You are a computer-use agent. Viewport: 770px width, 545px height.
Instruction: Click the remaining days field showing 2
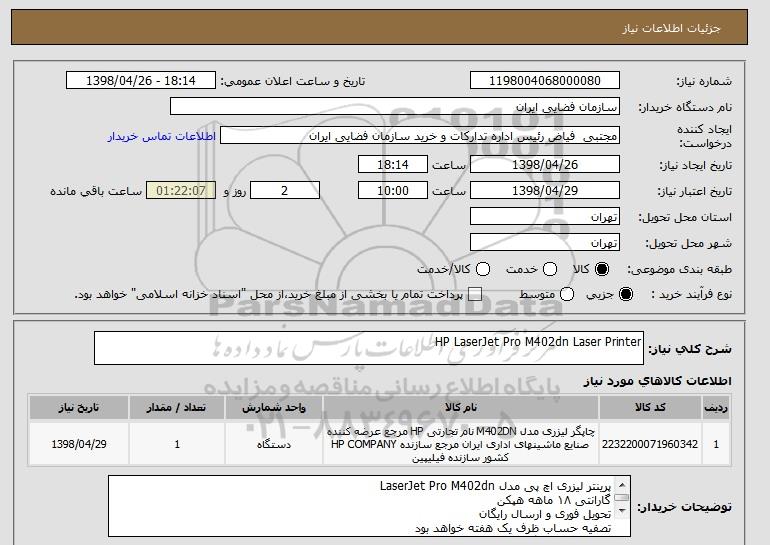[x=285, y=191]
